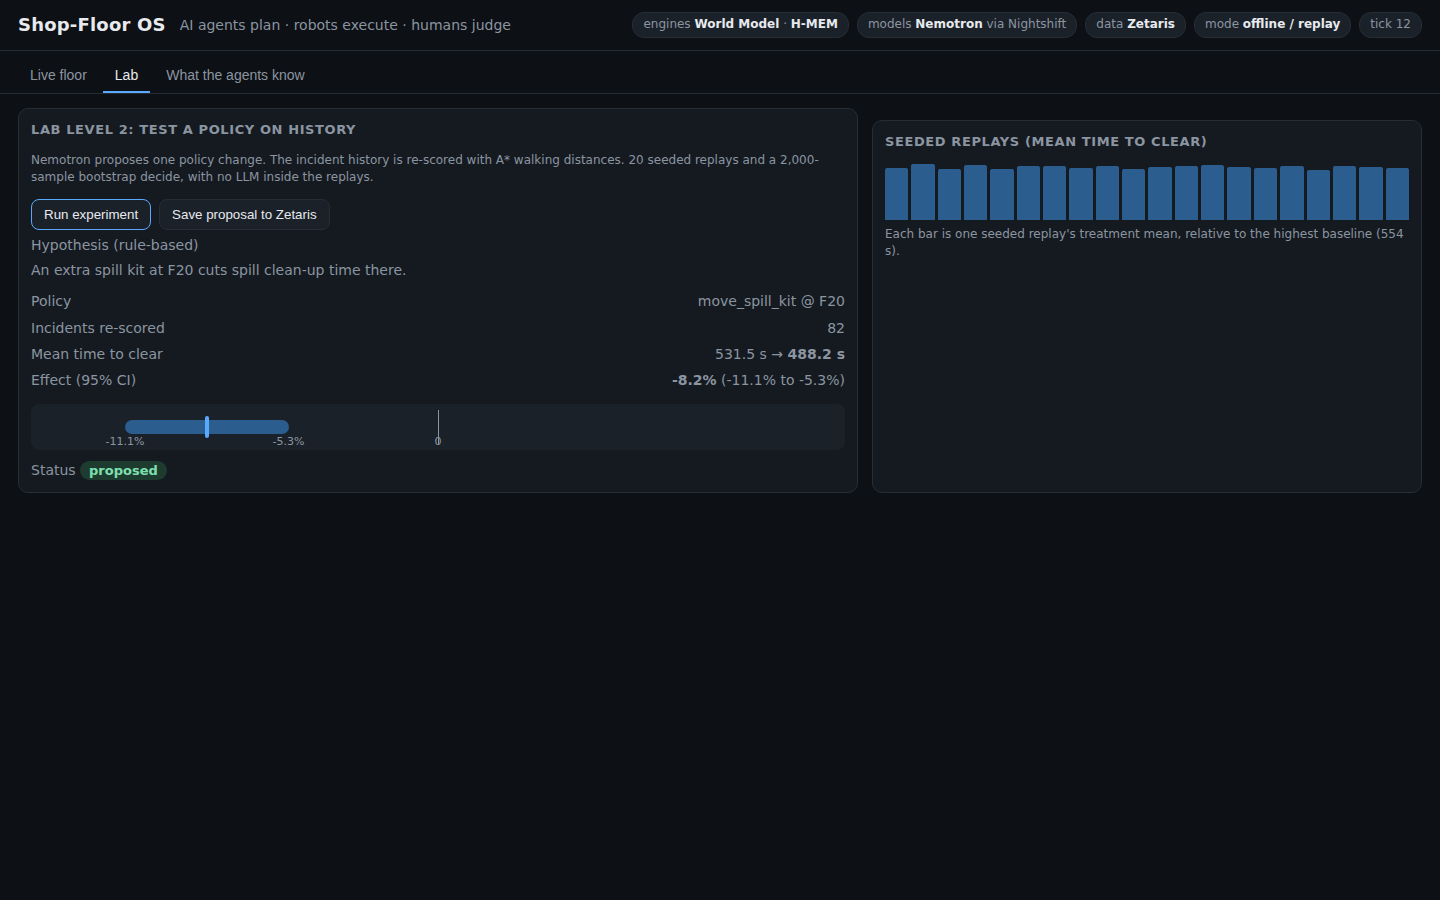Click the Shop-Floor OS title

pos(91,24)
